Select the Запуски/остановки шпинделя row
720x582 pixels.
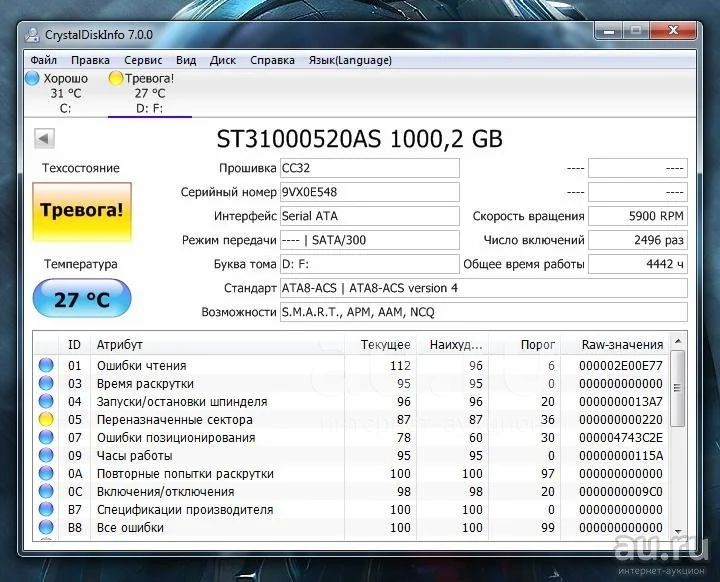pos(351,401)
